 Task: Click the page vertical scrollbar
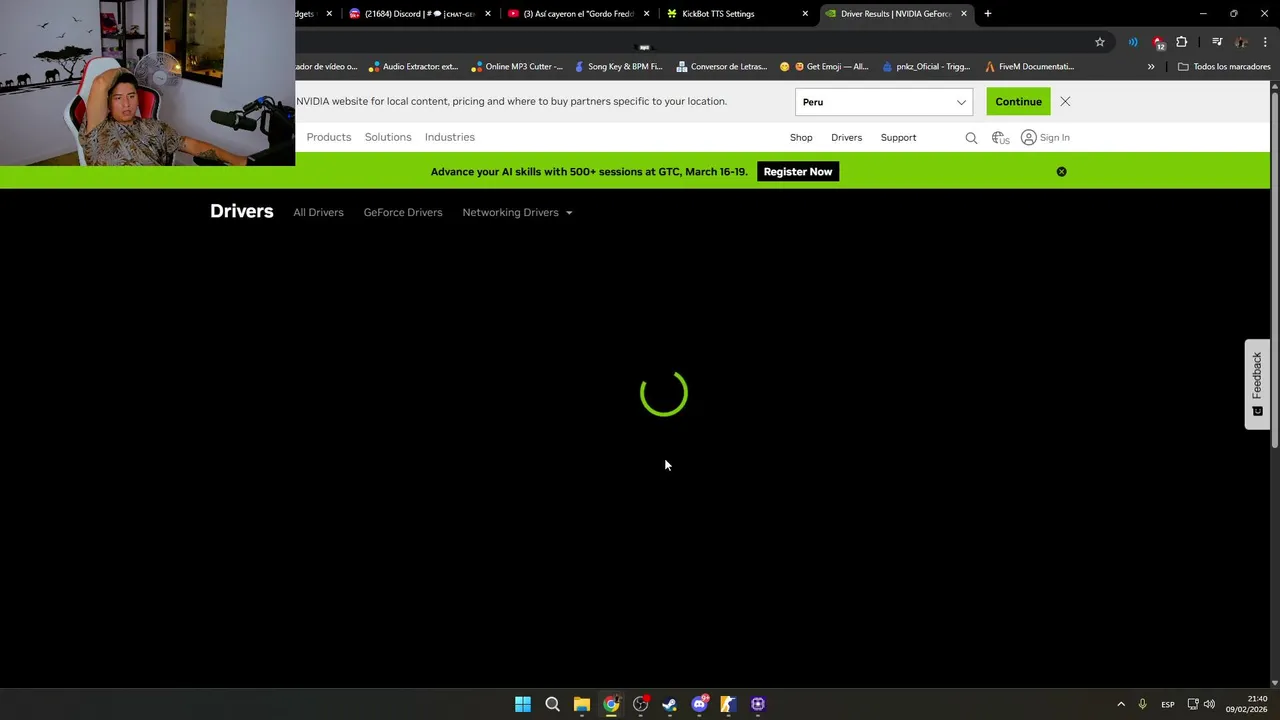point(1275,270)
